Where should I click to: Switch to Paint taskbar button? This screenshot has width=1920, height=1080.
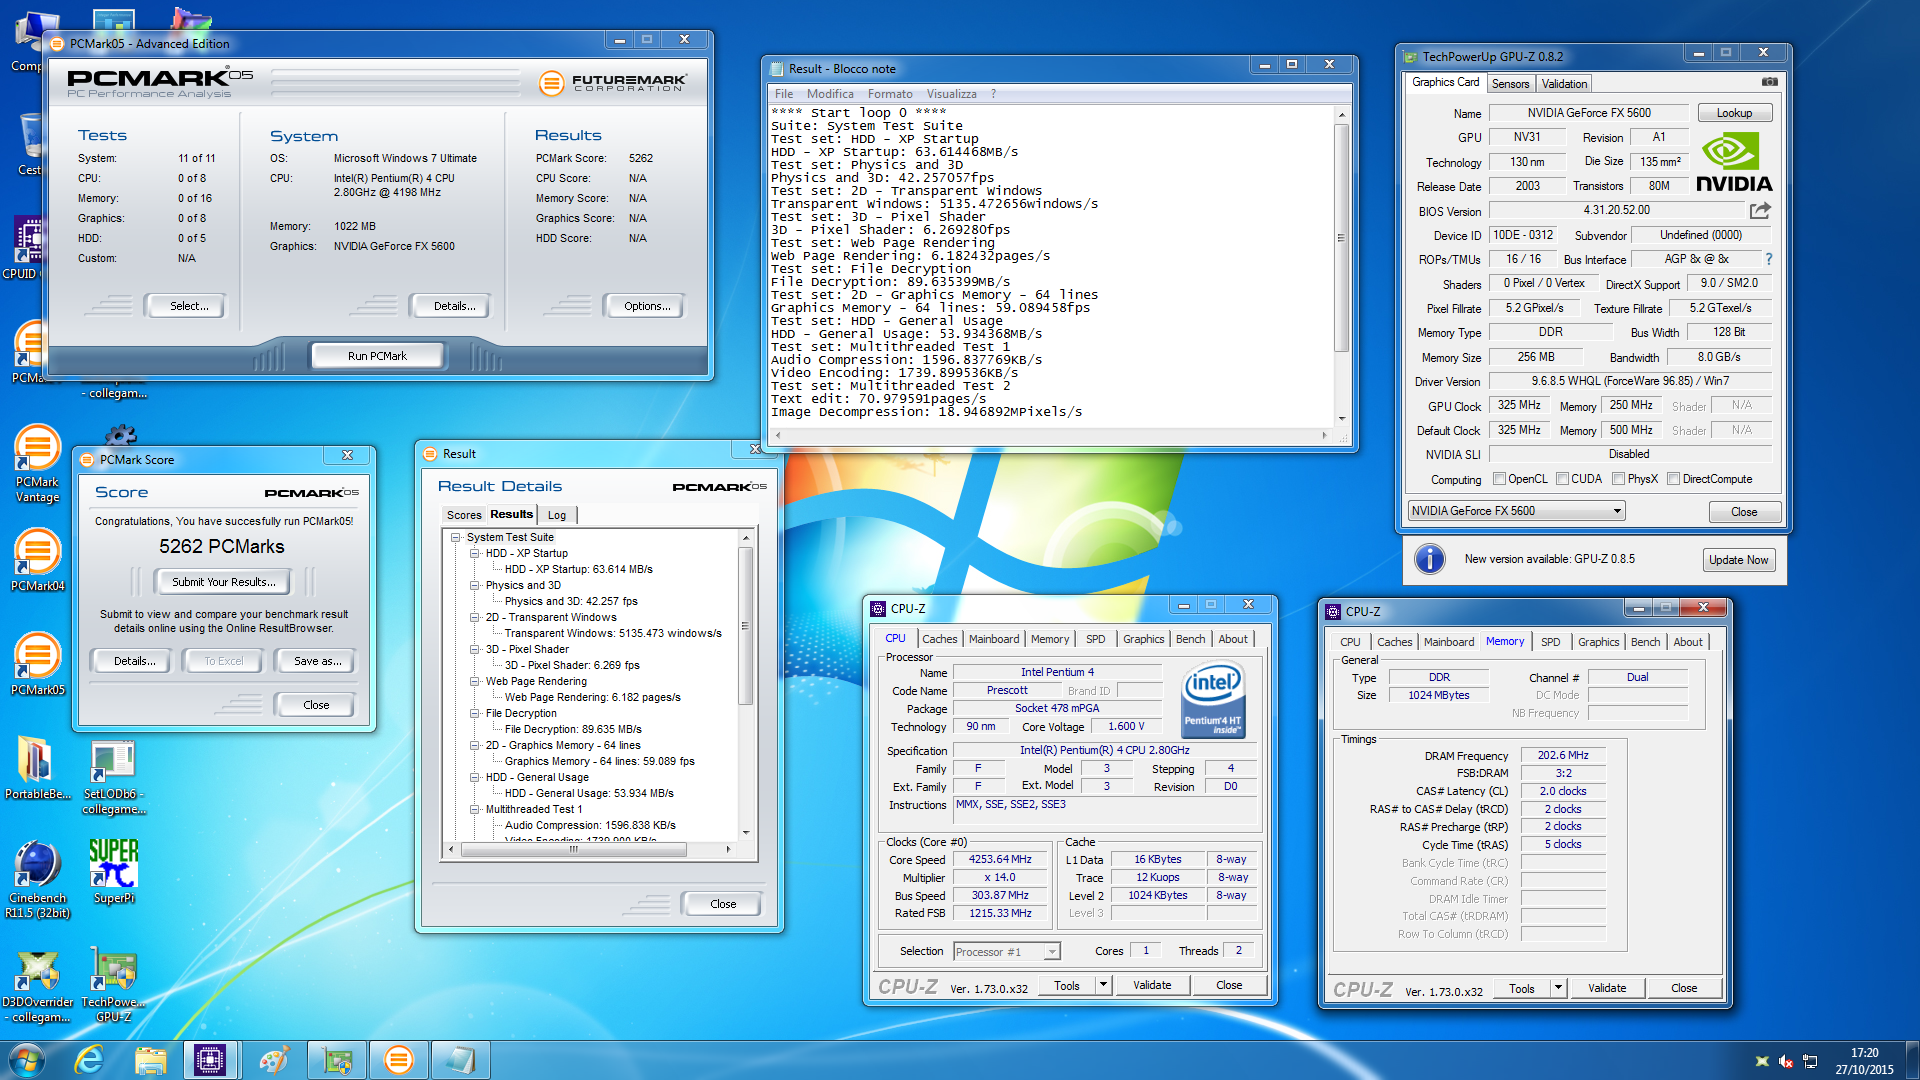(273, 1060)
